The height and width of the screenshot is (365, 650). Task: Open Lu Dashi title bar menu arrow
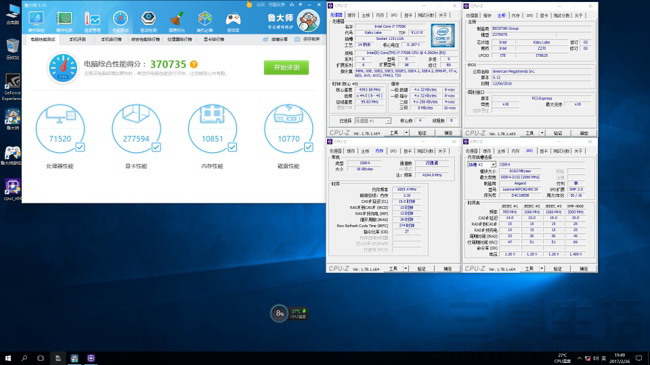pos(301,5)
